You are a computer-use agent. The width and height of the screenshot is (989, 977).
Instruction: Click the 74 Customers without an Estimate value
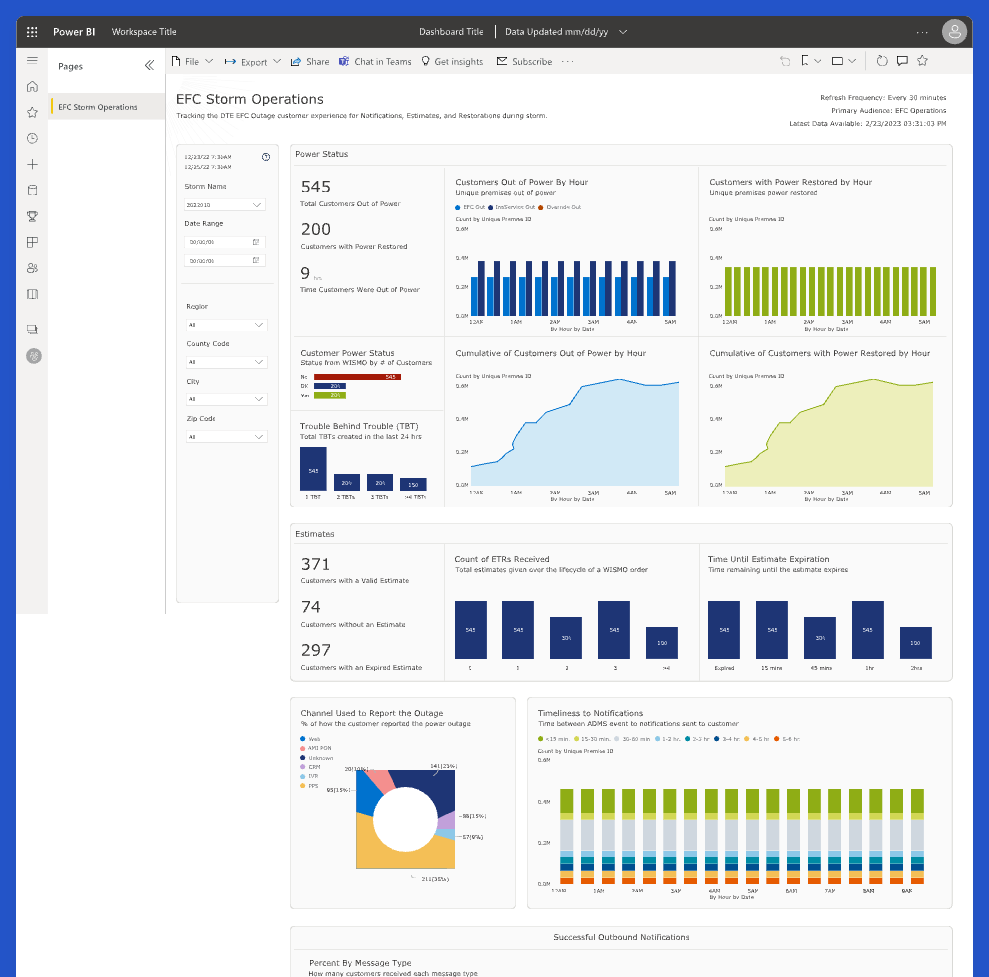pyautogui.click(x=310, y=607)
